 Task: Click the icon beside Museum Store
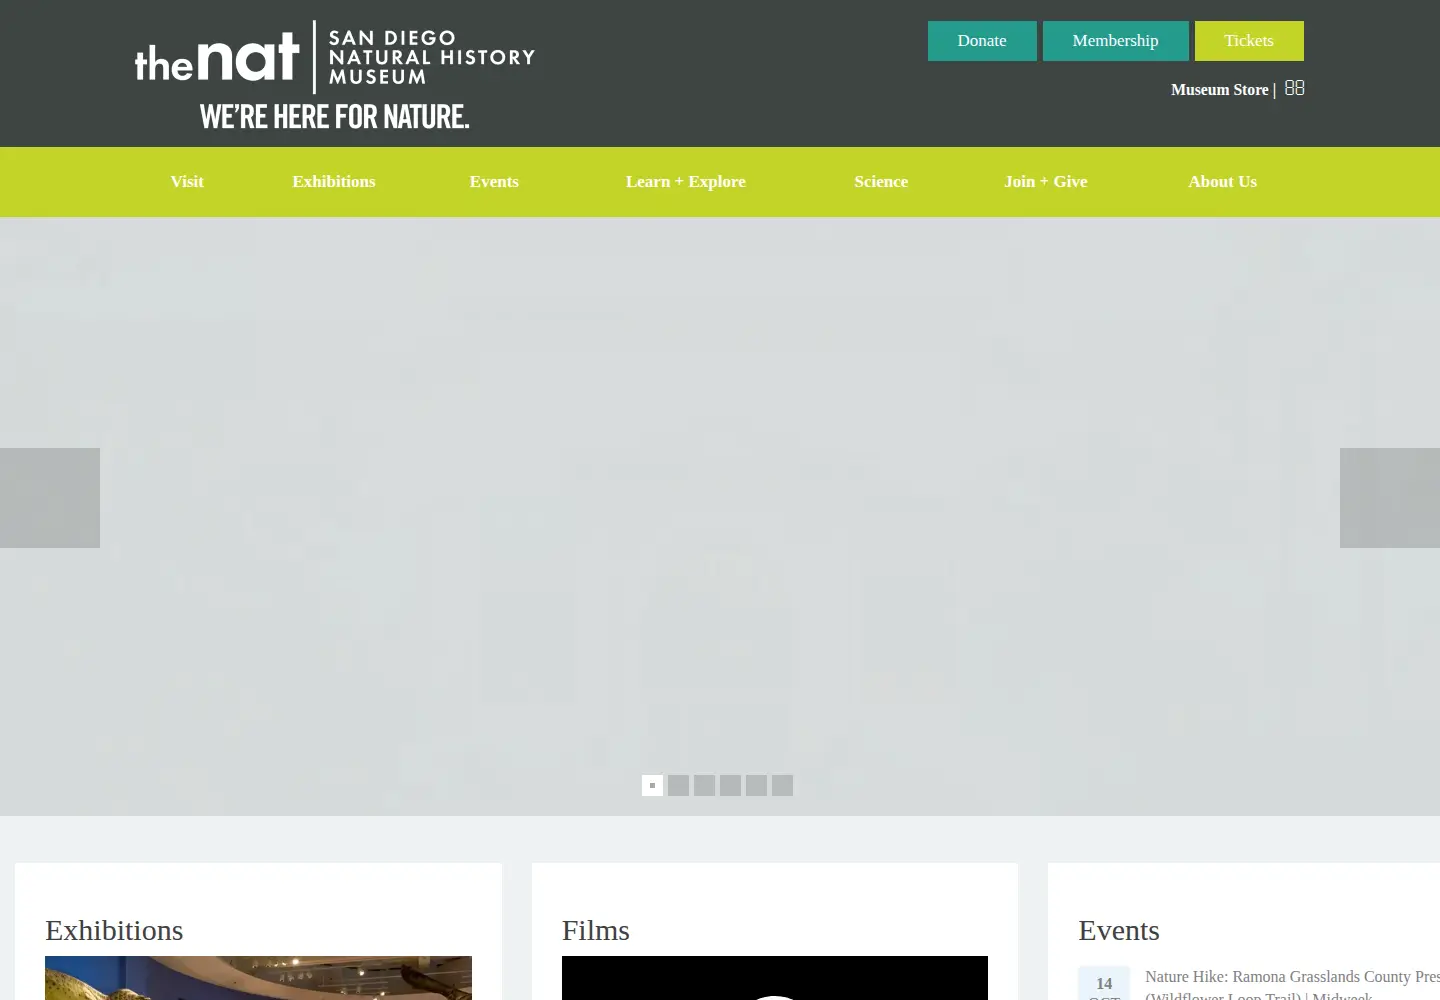click(1294, 88)
